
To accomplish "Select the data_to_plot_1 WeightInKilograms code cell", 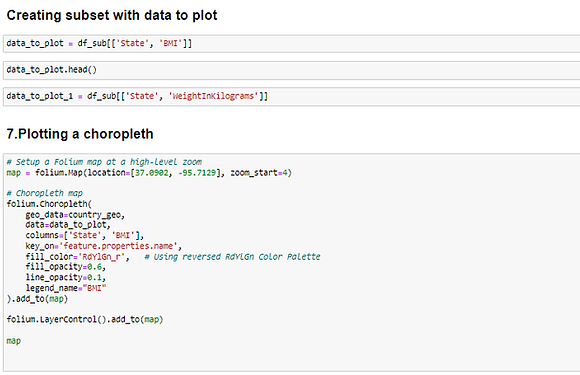I will (291, 97).
